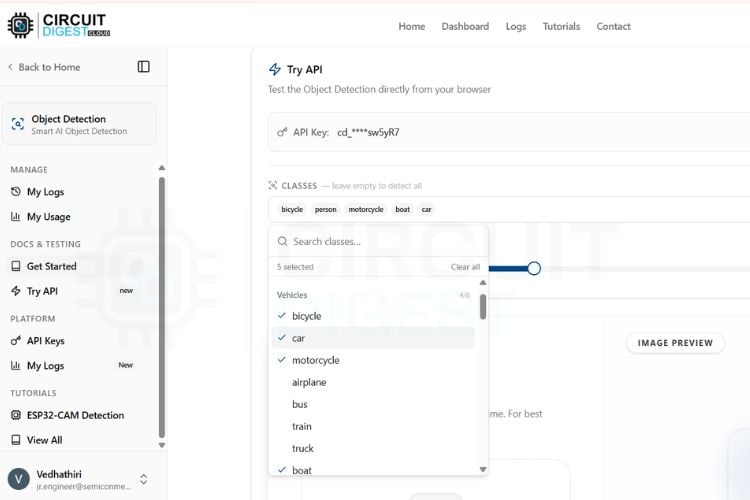Click the sidebar scroll down arrow

pyautogui.click(x=162, y=445)
